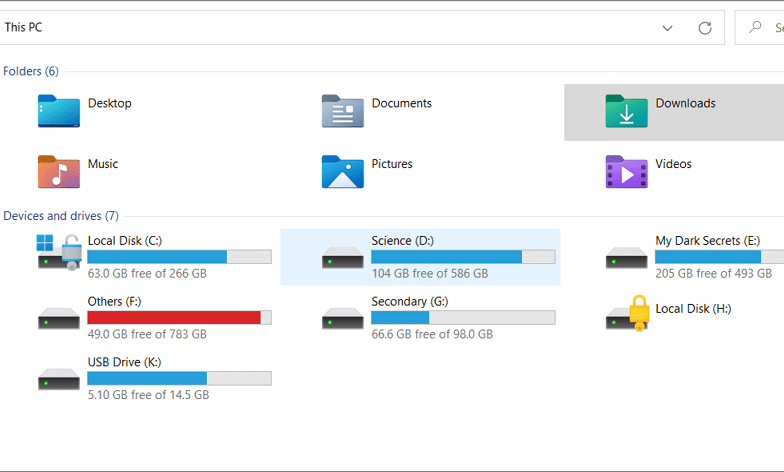Click the Local Disk (C:) usage bar
The height and width of the screenshot is (472, 784).
[x=180, y=257]
